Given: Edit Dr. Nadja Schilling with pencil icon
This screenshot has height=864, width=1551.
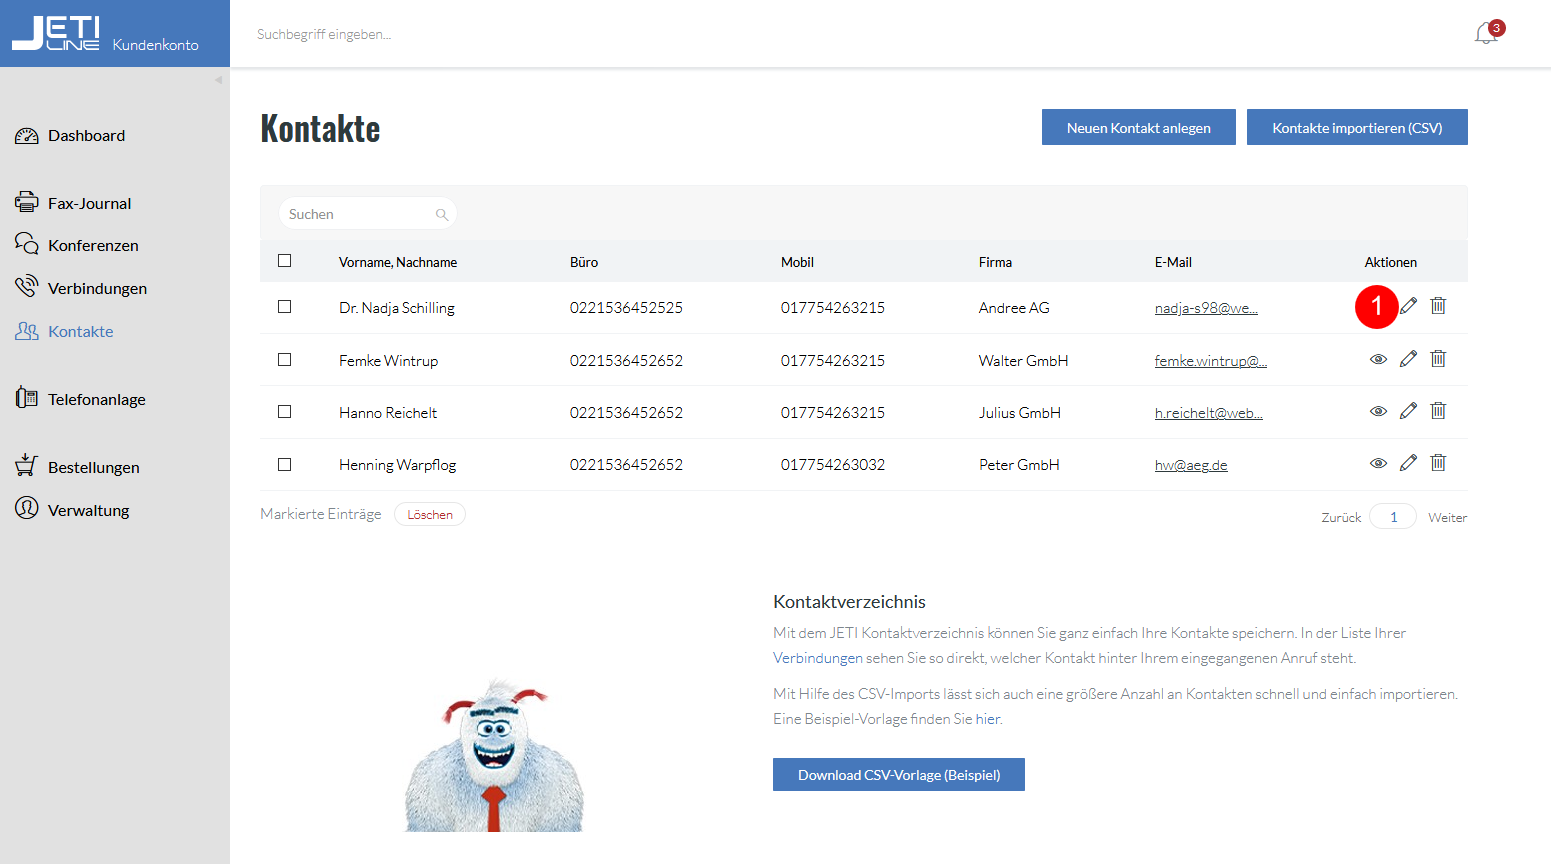Looking at the screenshot, I should click(x=1408, y=306).
